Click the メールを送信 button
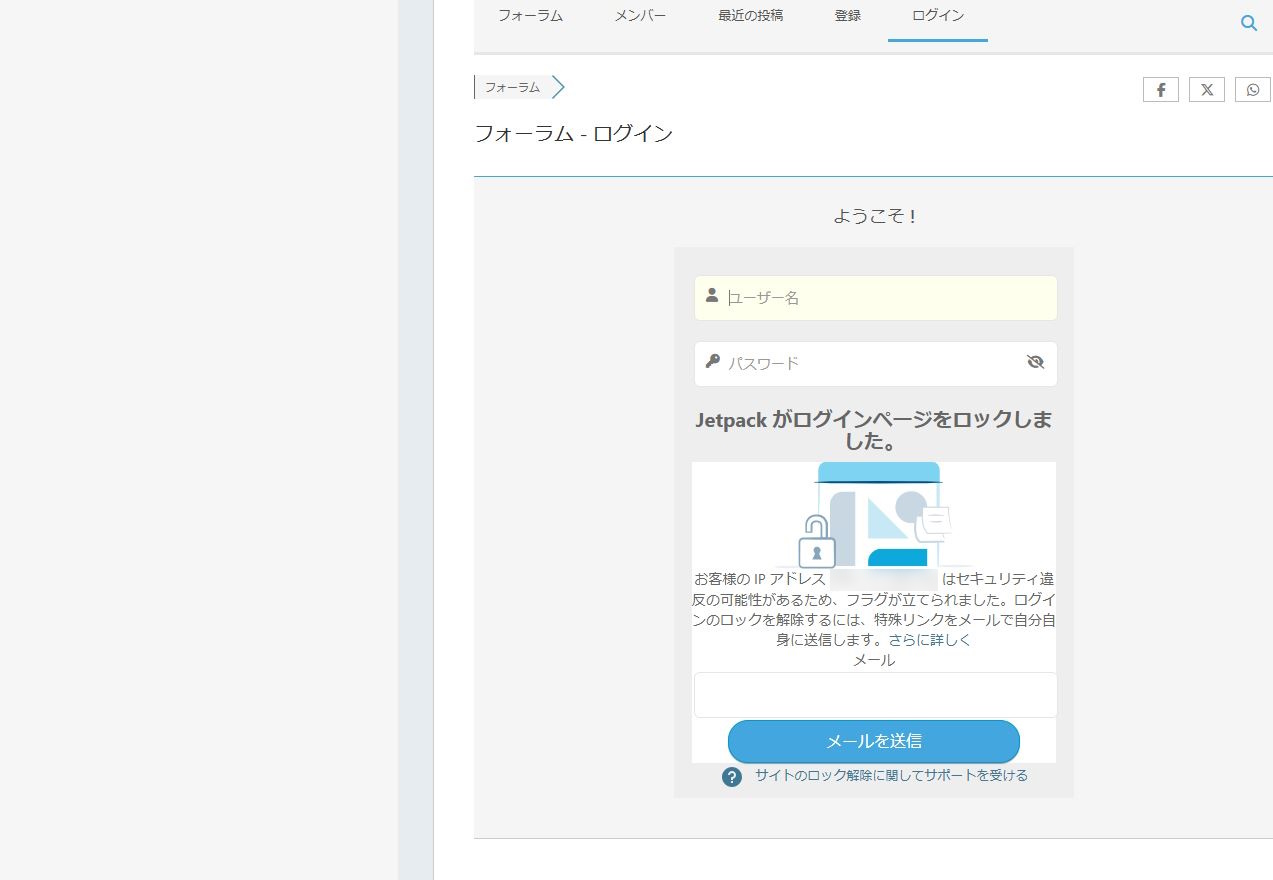Screen dimensions: 1273x880 (x=874, y=742)
